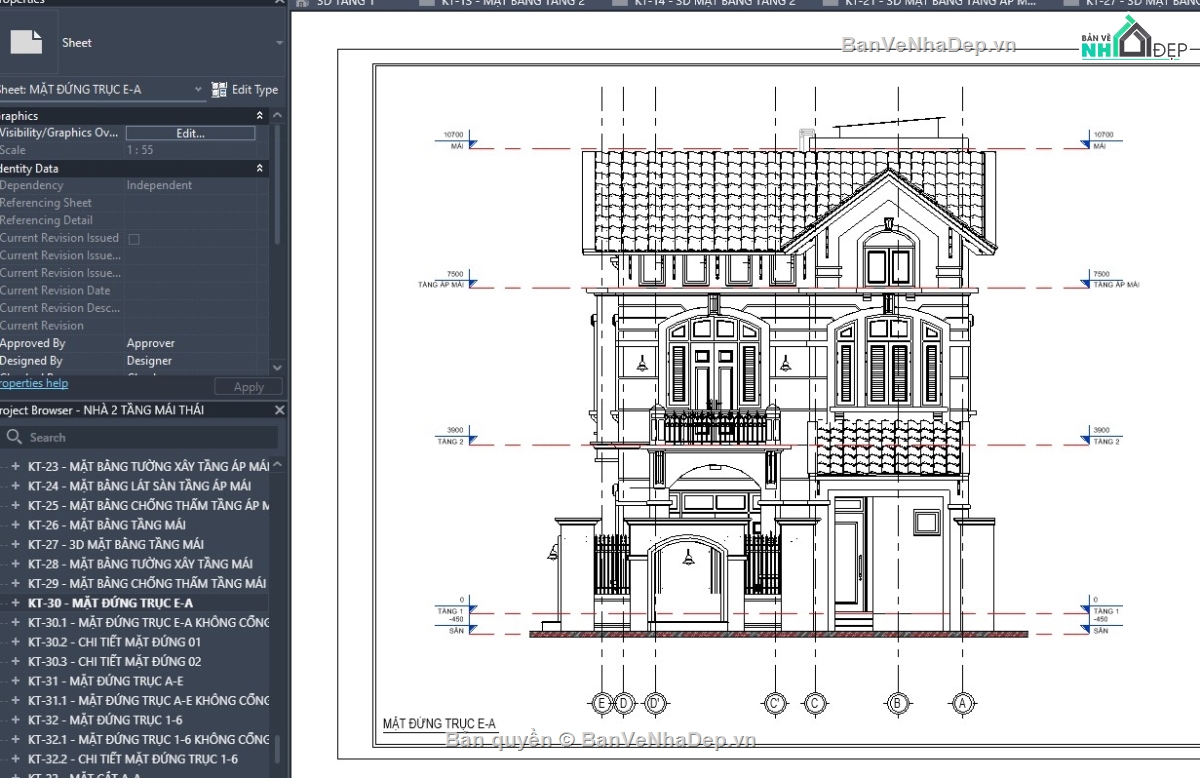Close the Project Browser panel

[x=280, y=410]
